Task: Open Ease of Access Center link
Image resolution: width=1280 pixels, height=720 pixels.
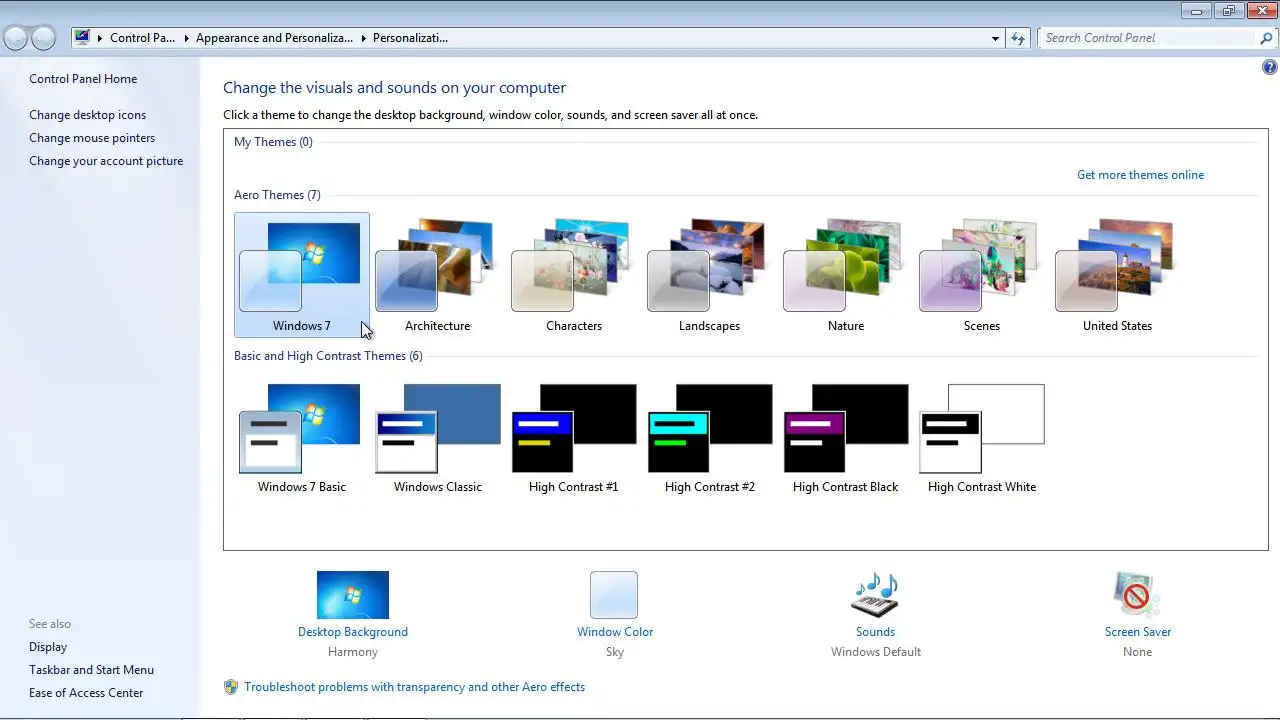Action: coord(86,693)
